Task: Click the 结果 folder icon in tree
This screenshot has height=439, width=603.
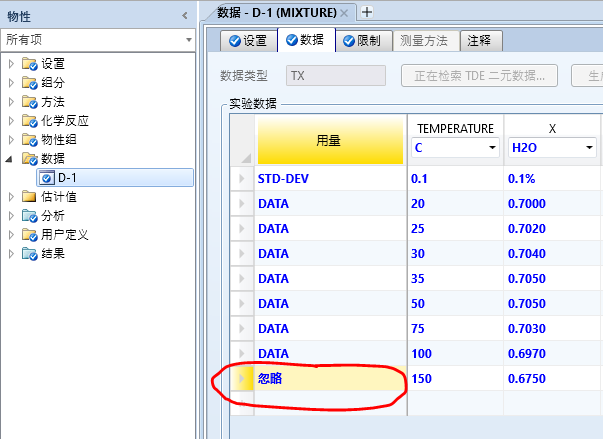Action: click(x=30, y=254)
